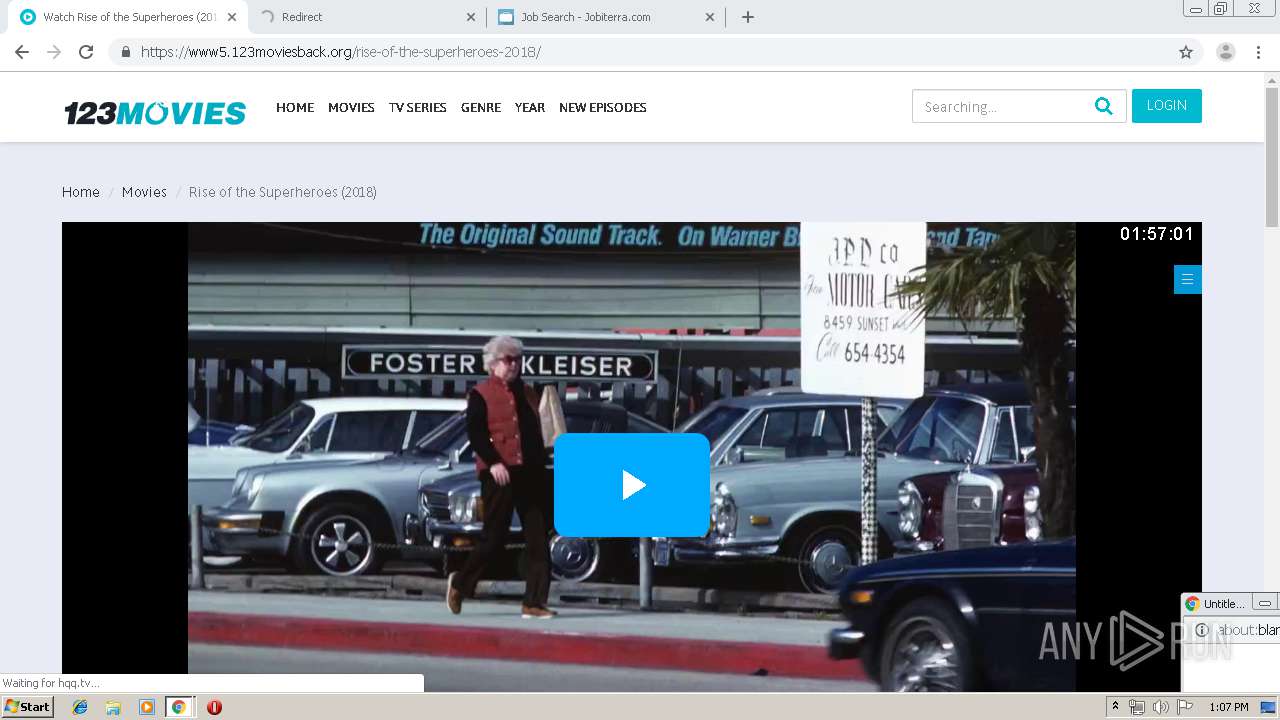Image resolution: width=1280 pixels, height=720 pixels.
Task: Click the browser back arrow
Action: point(22,52)
